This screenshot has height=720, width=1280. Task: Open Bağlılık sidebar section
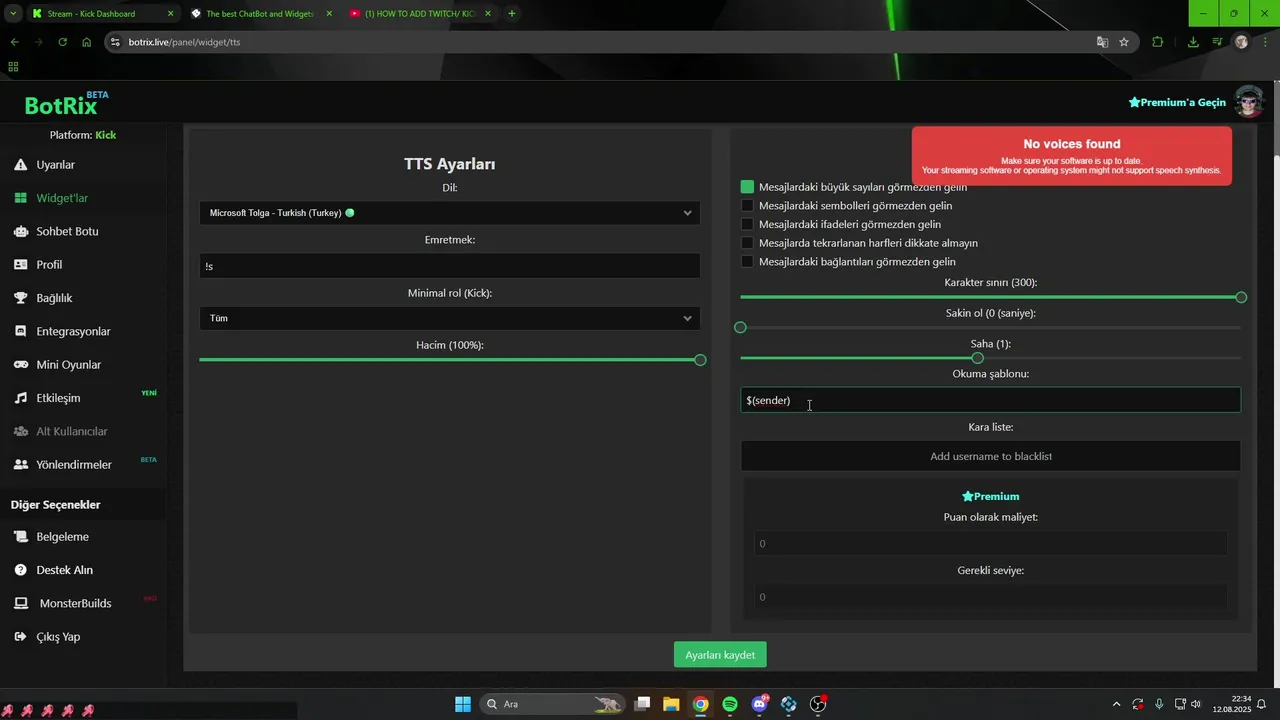click(54, 298)
